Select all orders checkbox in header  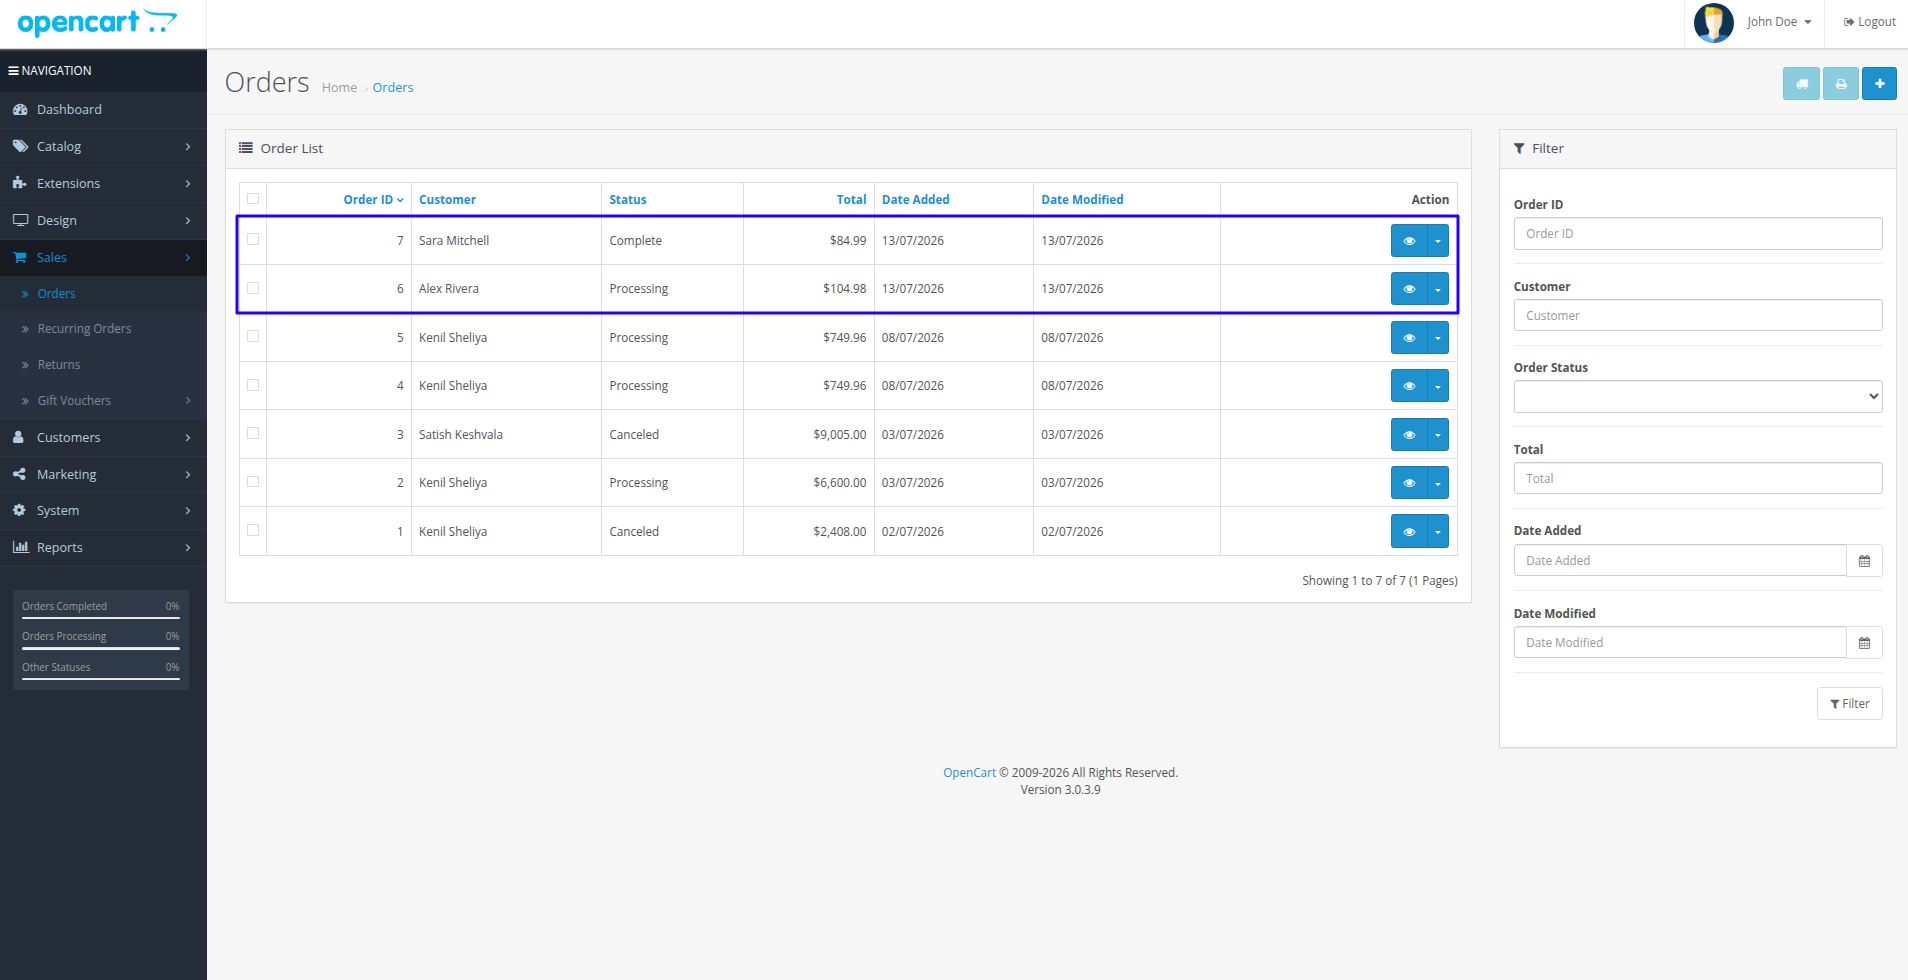click(253, 199)
